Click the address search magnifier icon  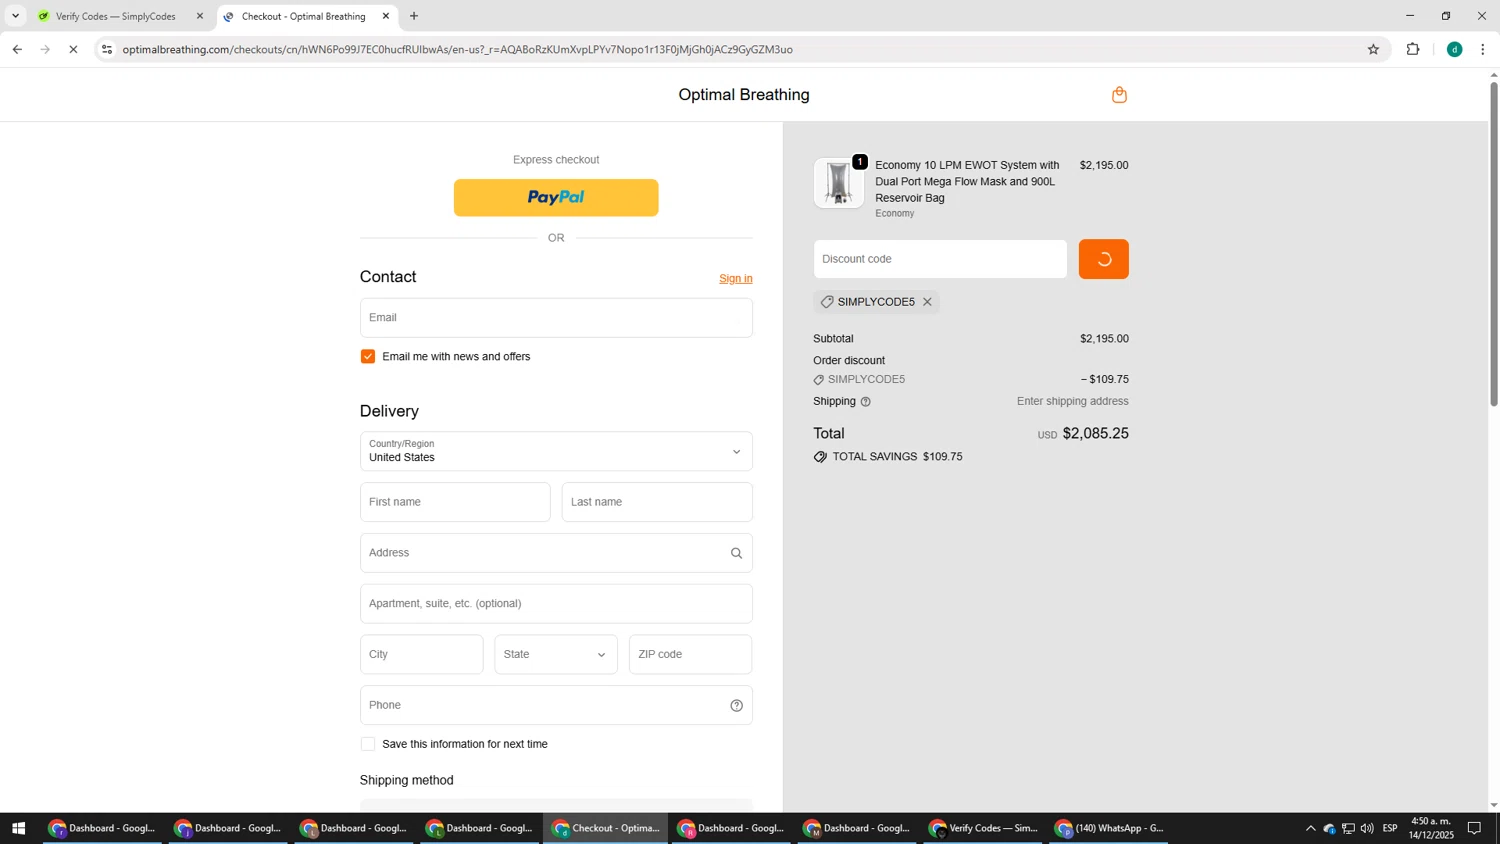tap(736, 553)
